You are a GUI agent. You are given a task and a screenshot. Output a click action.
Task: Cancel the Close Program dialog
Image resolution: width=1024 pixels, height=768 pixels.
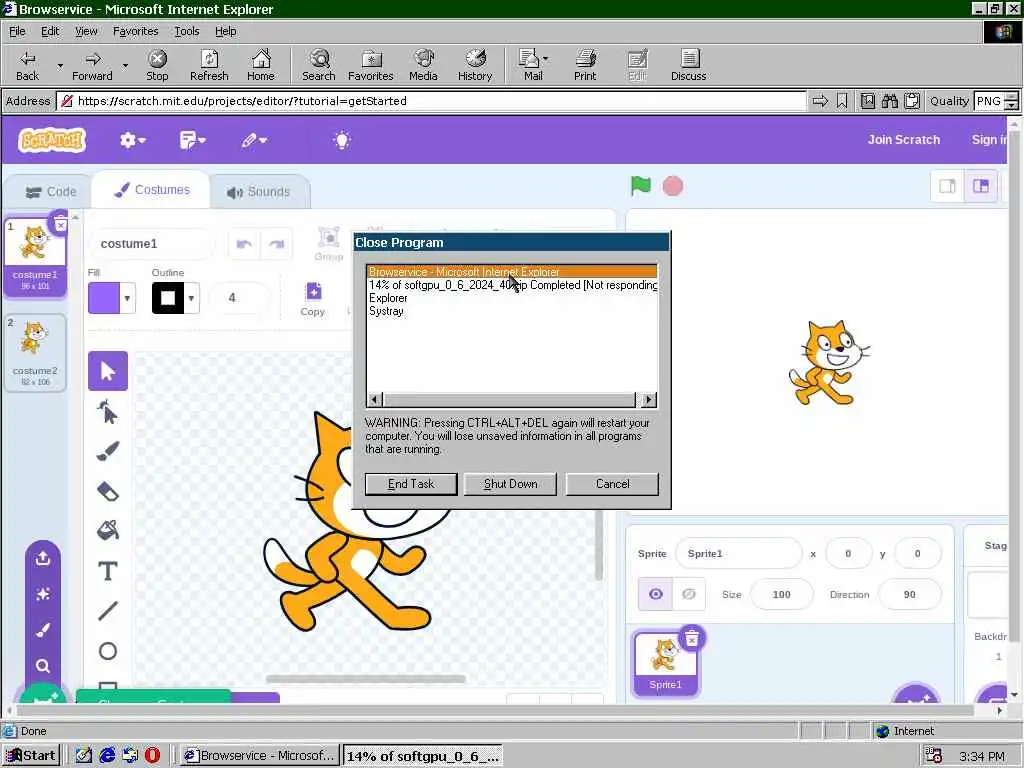pyautogui.click(x=612, y=484)
